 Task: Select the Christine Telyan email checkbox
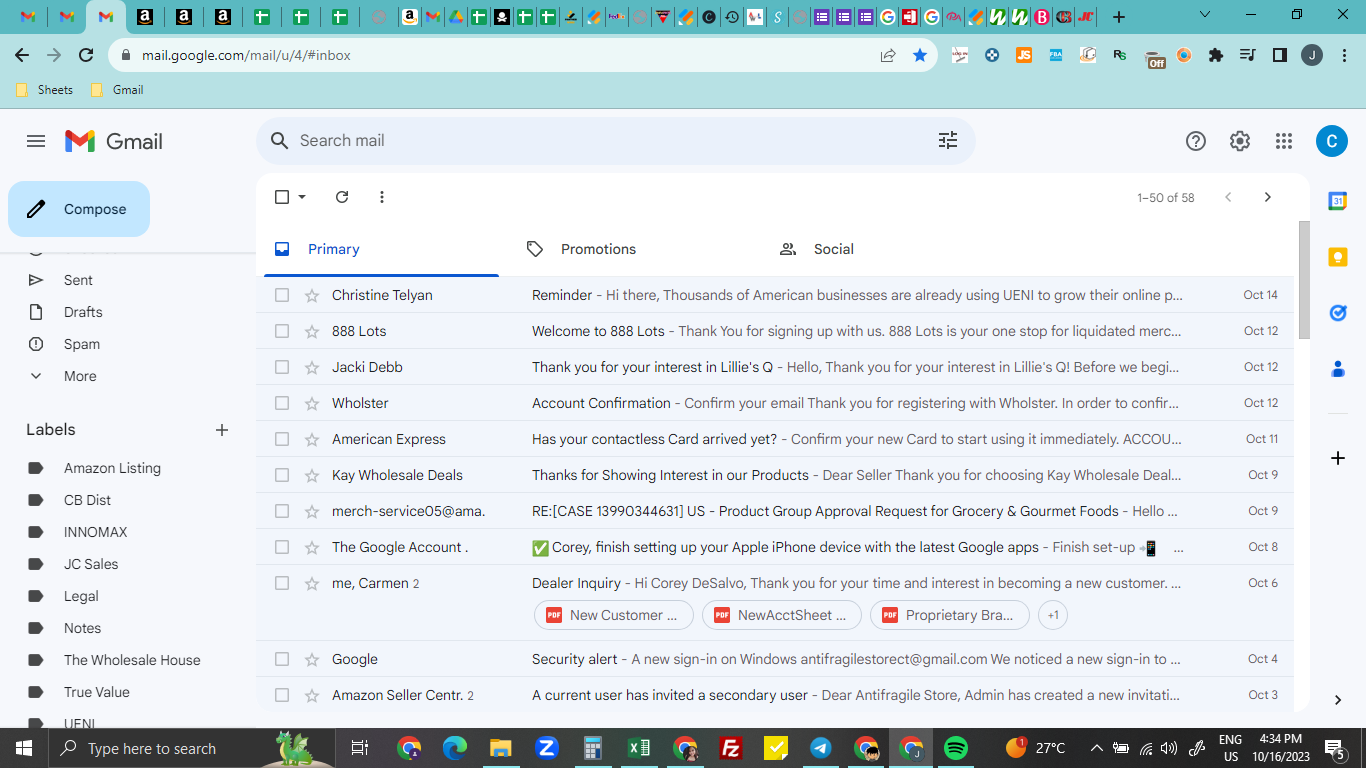pos(282,295)
